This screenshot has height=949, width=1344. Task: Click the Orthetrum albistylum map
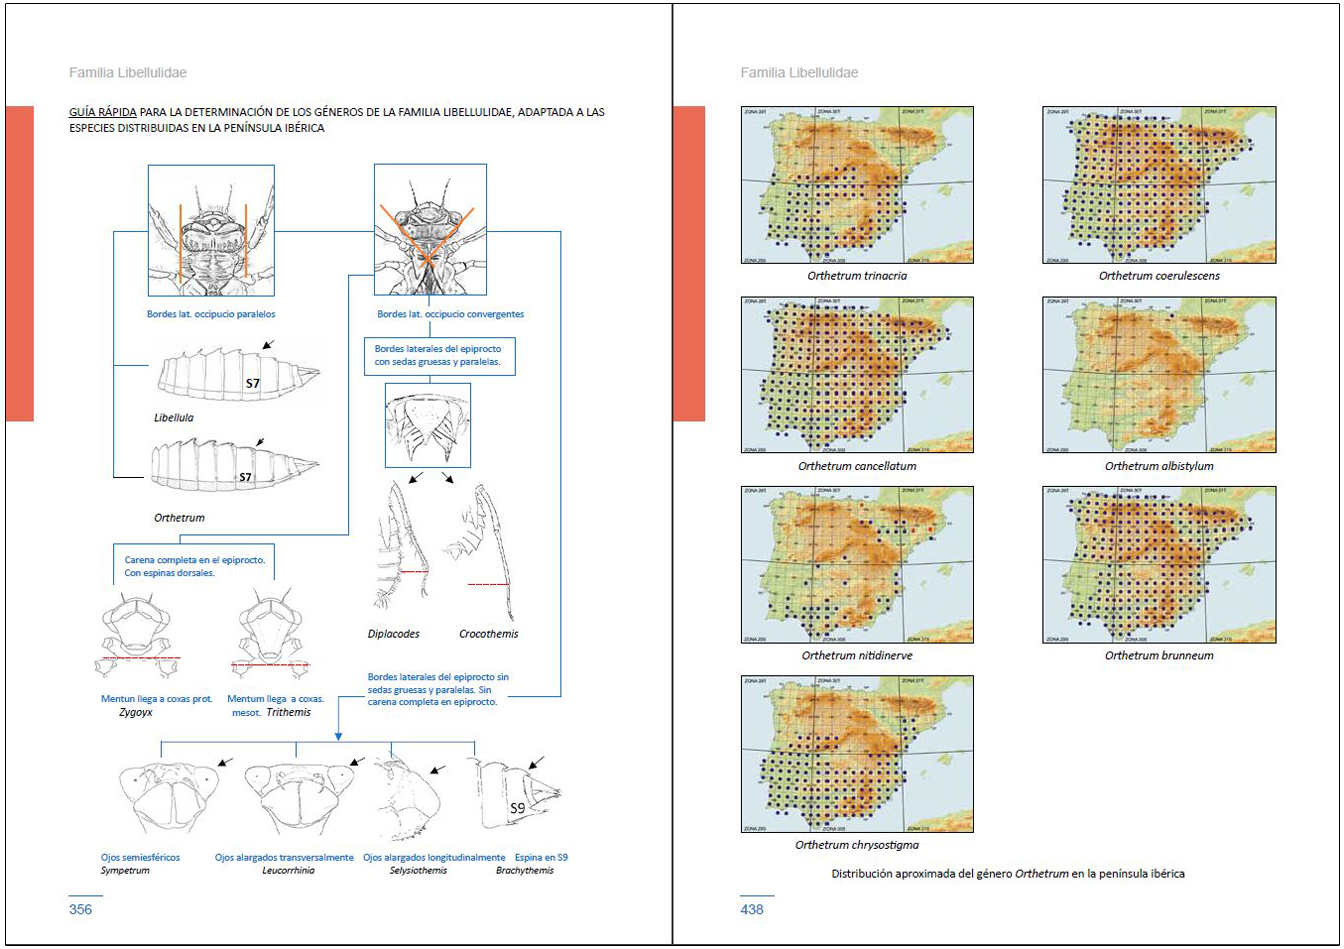(x=1159, y=375)
